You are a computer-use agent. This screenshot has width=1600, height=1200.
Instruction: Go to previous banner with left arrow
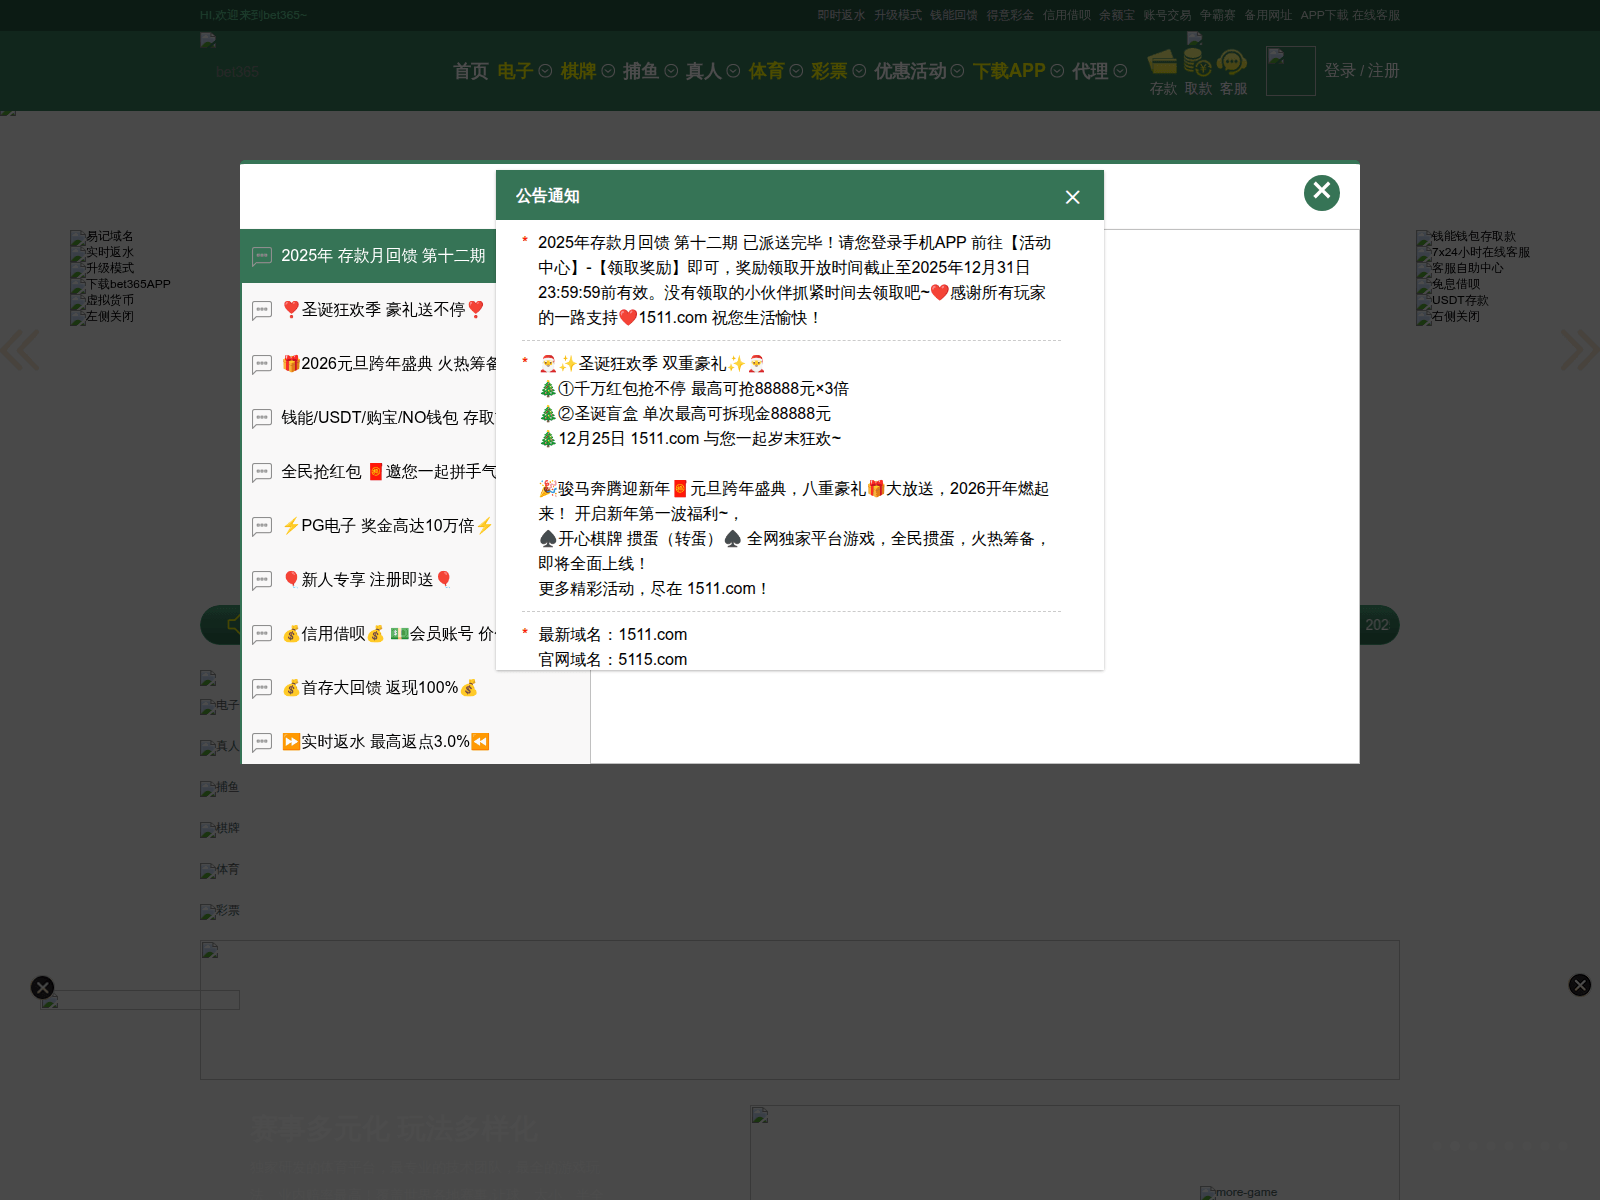point(19,350)
